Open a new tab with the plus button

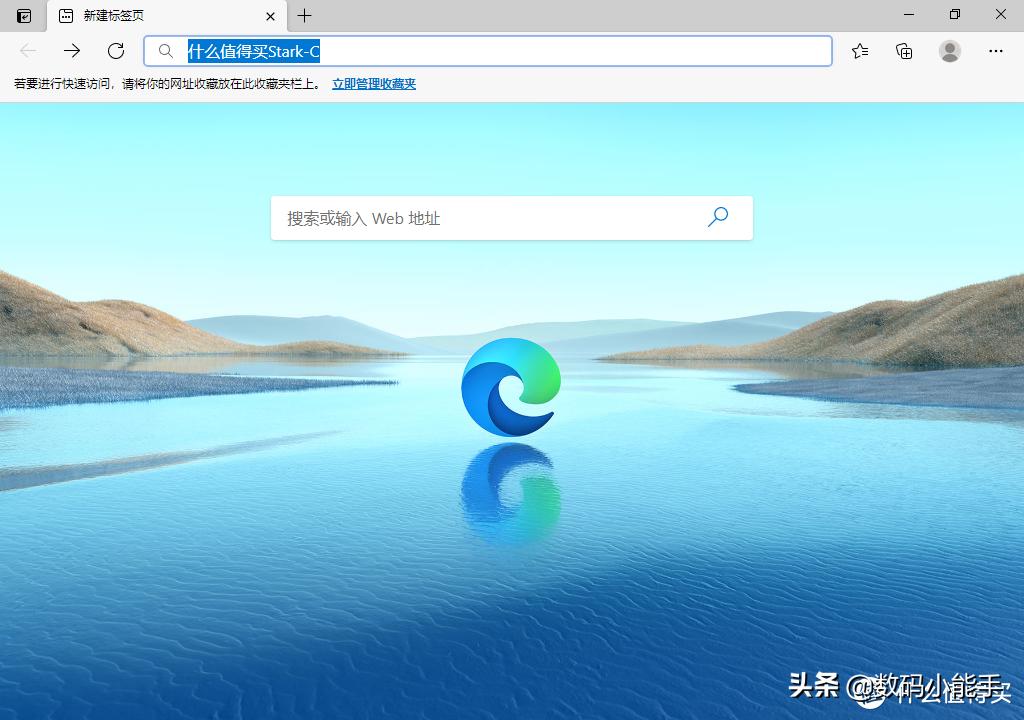(304, 15)
